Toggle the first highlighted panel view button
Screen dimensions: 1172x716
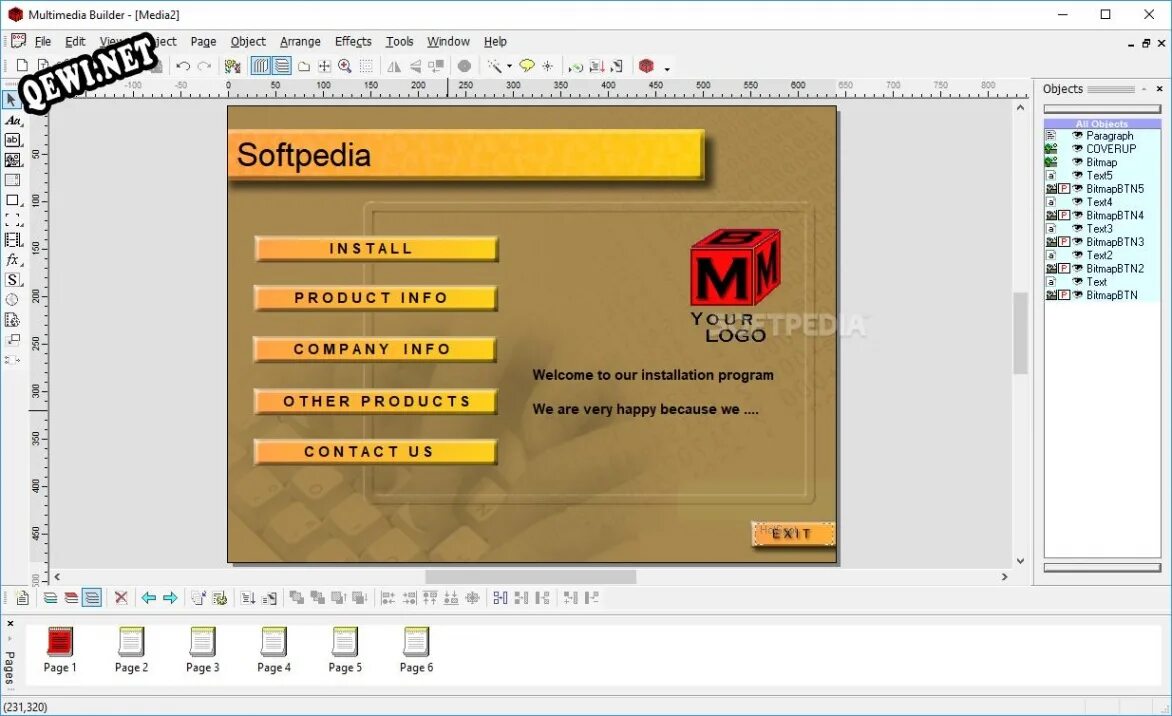[x=260, y=67]
